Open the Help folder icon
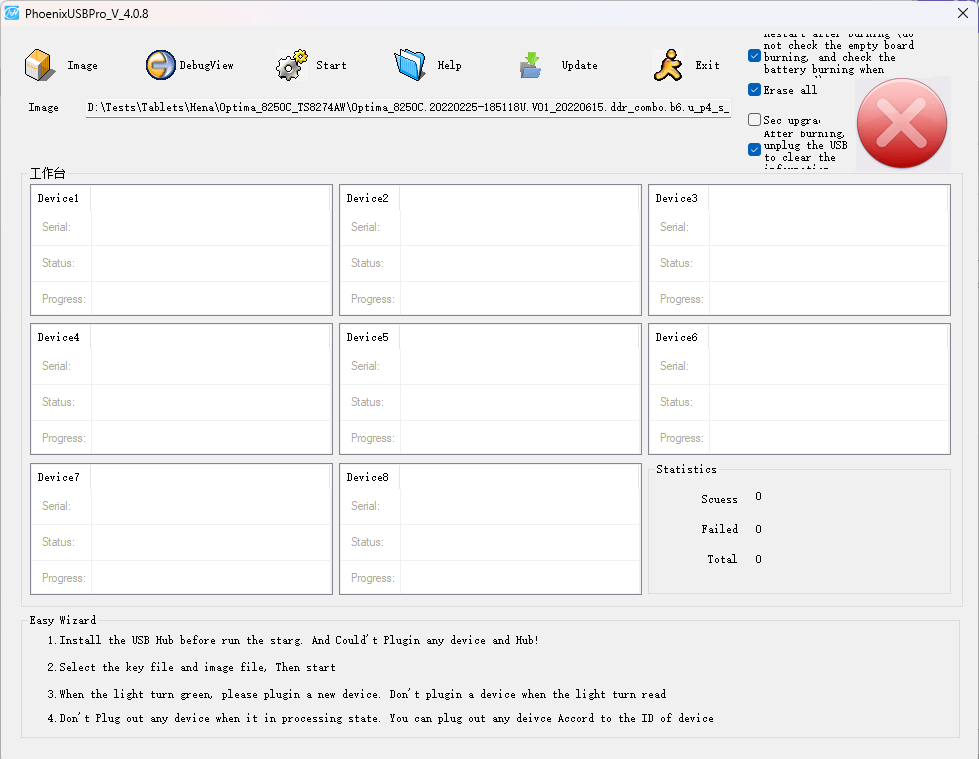This screenshot has width=979, height=759. click(x=410, y=65)
